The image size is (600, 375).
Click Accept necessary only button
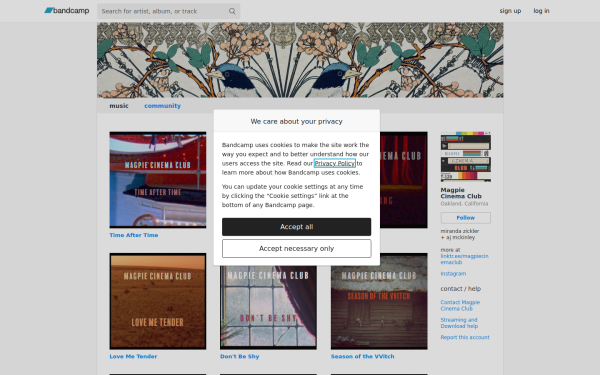point(297,248)
